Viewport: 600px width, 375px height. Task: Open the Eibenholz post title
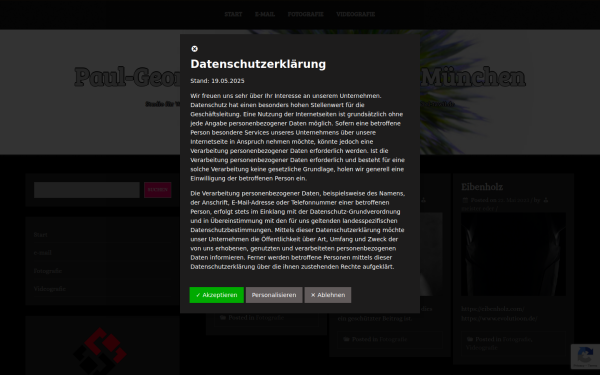point(482,187)
